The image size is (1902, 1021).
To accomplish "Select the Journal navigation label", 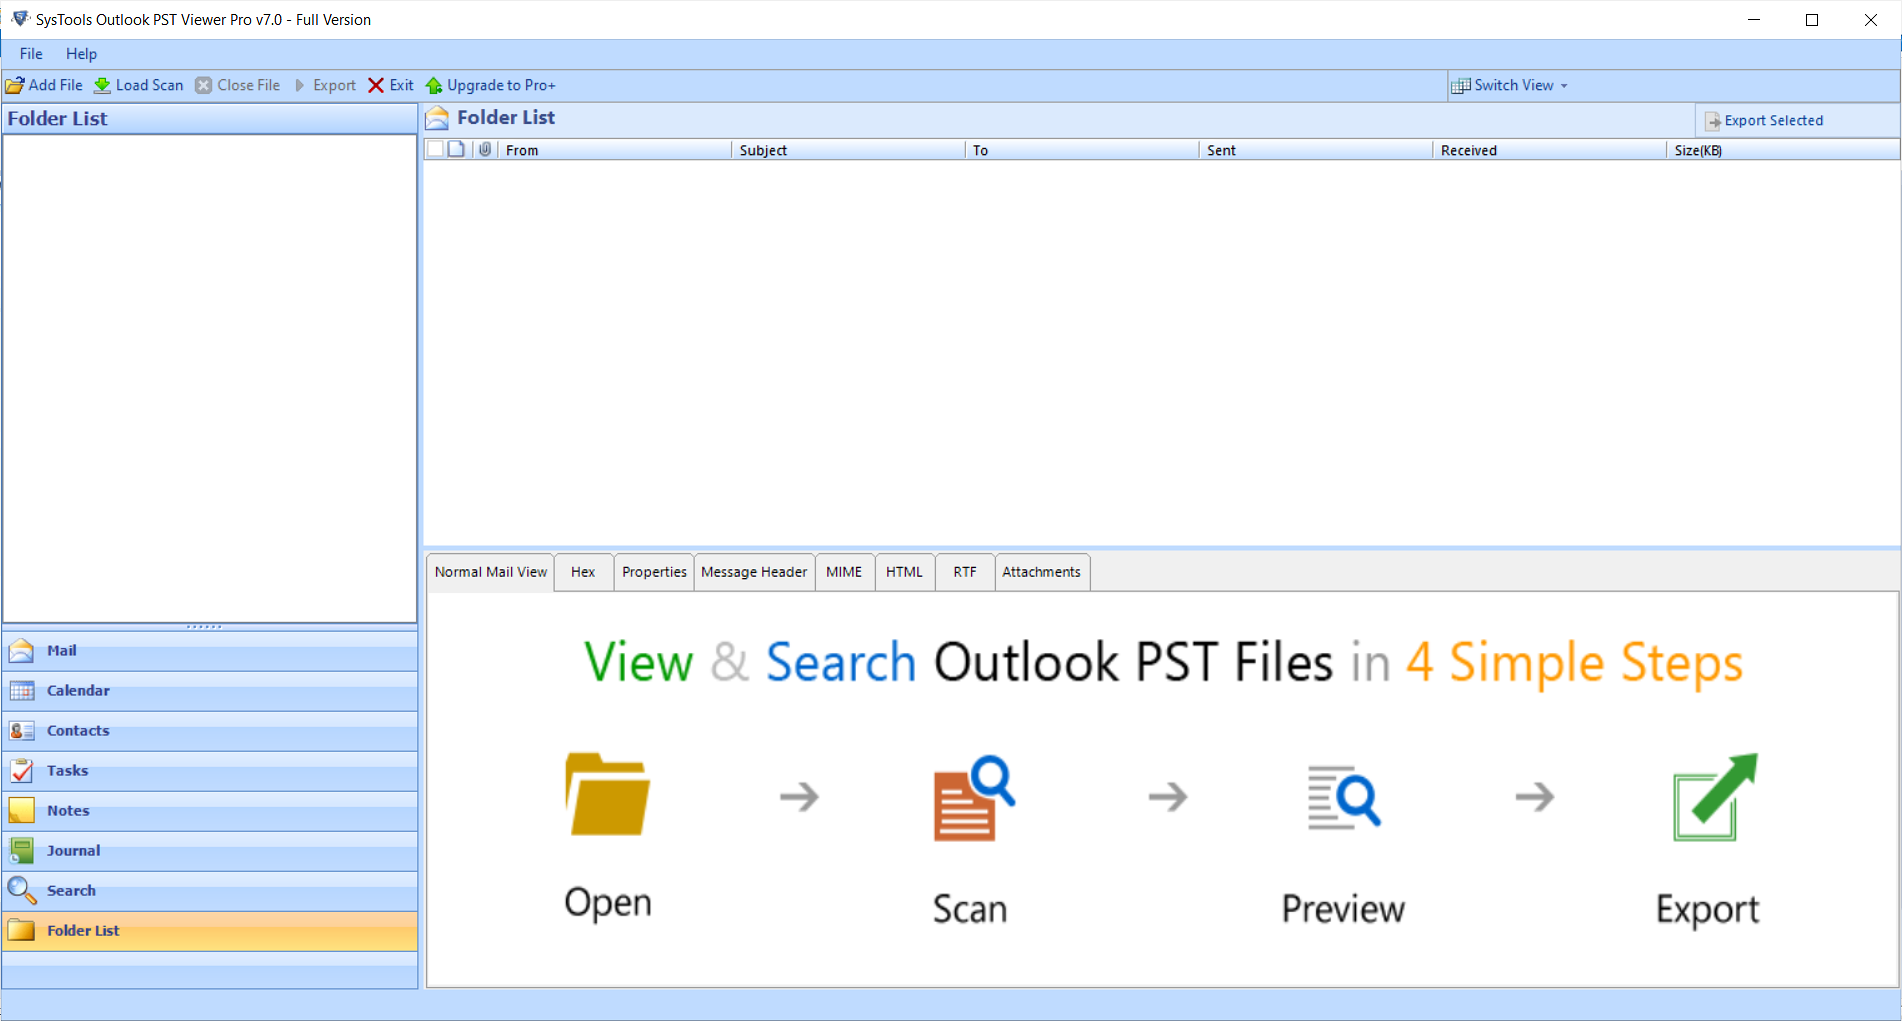I will (x=73, y=851).
